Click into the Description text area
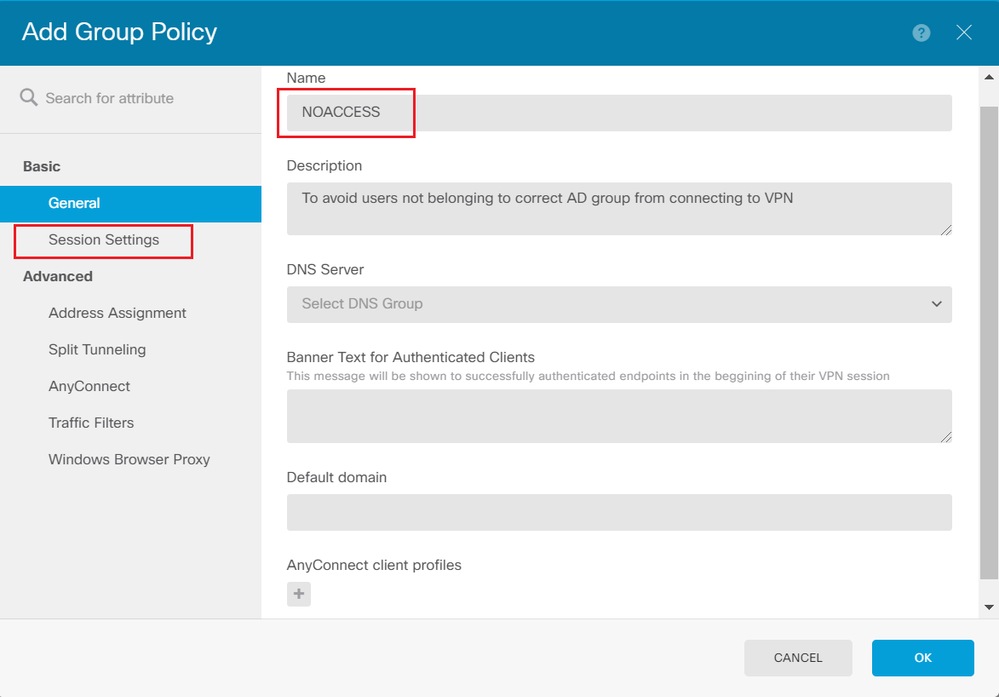The width and height of the screenshot is (999, 697). pos(618,208)
